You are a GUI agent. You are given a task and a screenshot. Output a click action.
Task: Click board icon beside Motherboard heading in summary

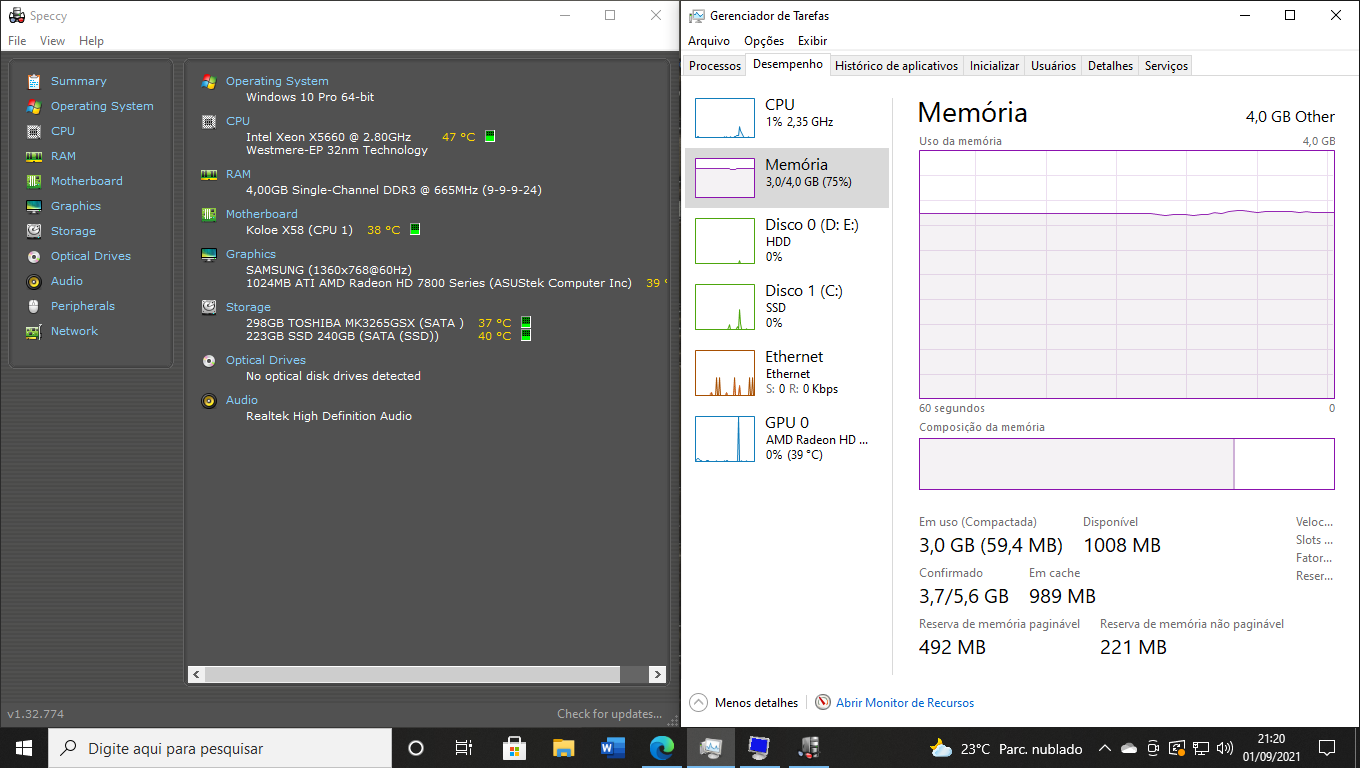pyautogui.click(x=209, y=215)
